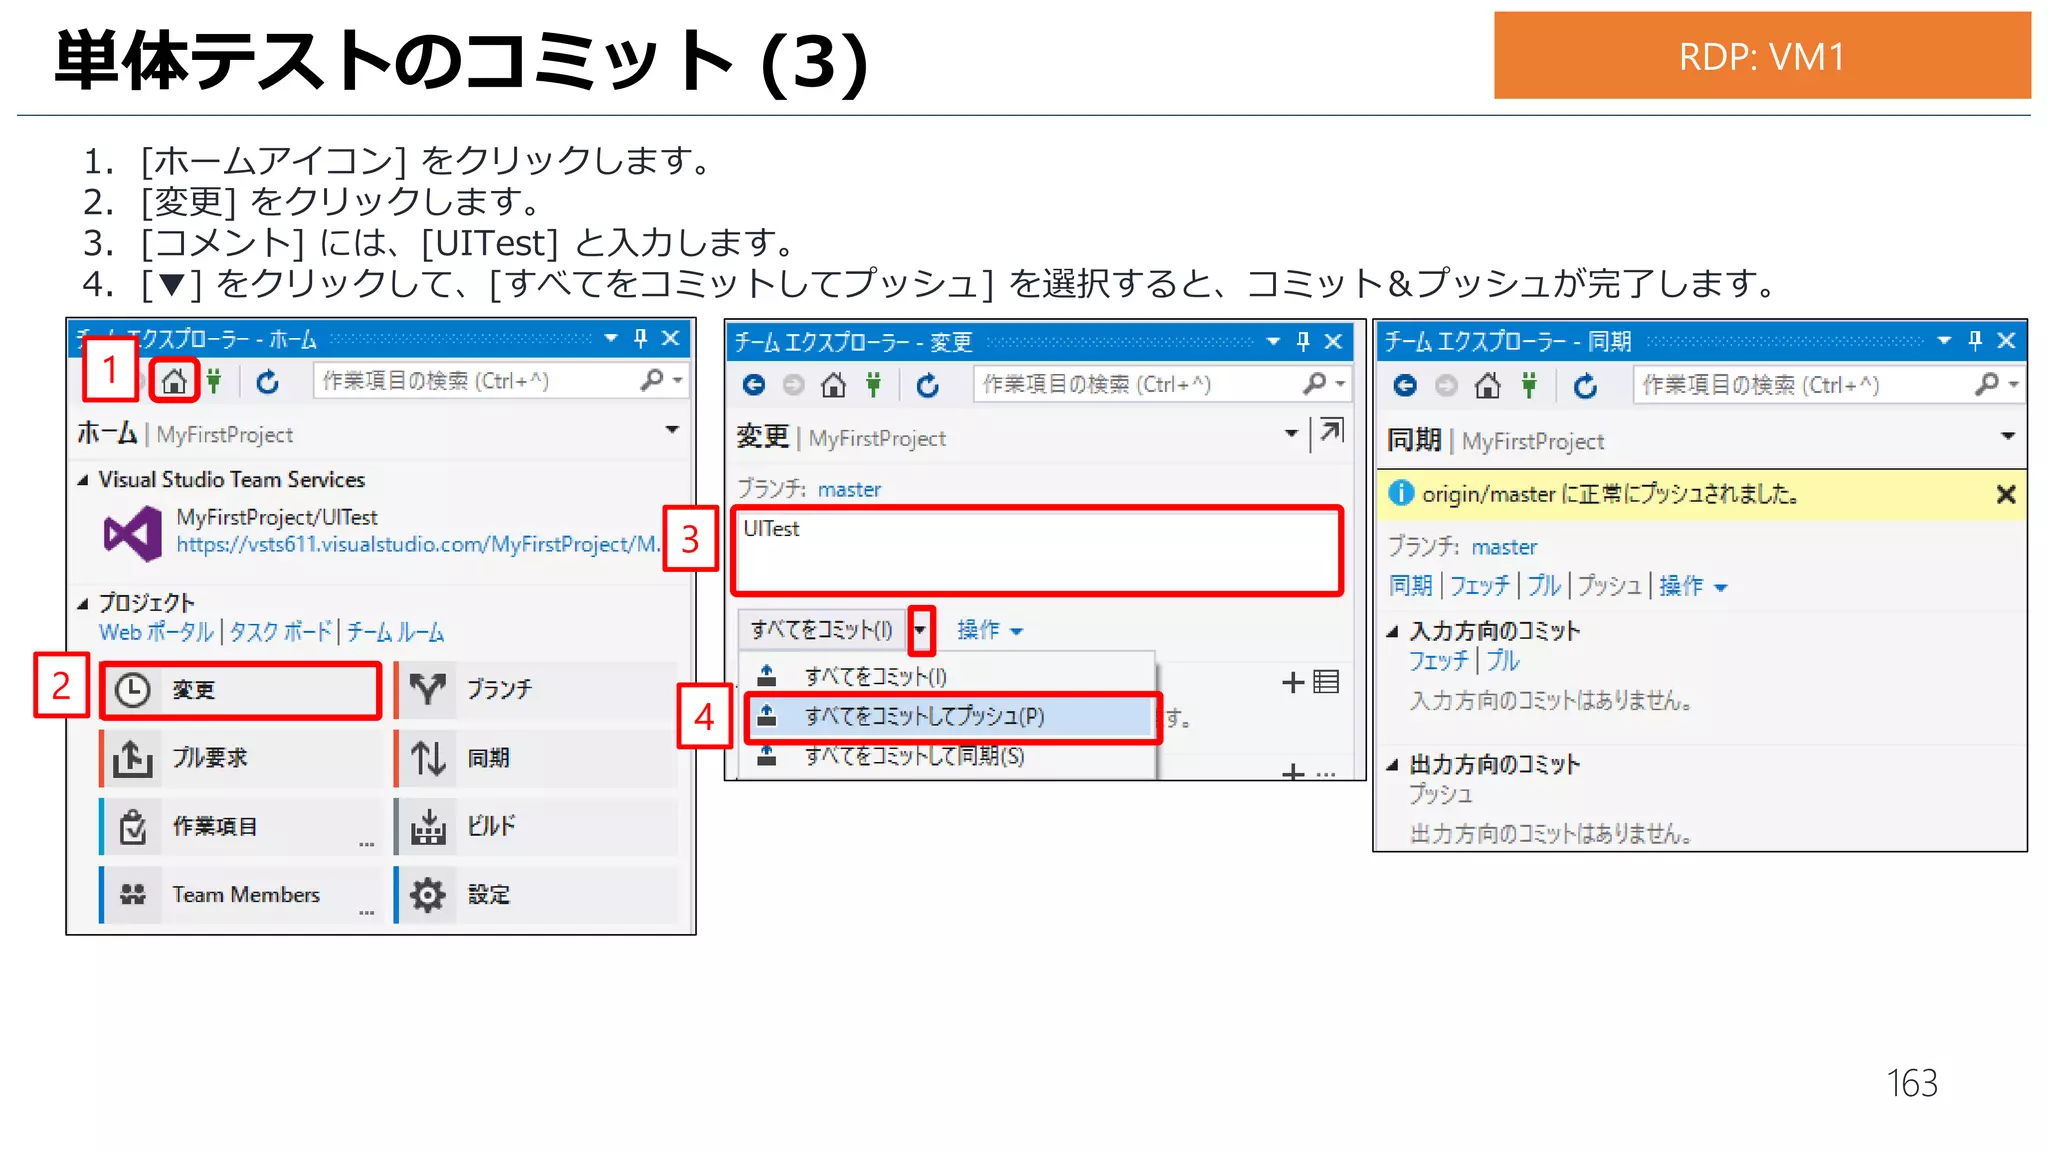This screenshot has height=1152, width=2048.
Task: Open the 作業項目 tile
Action: tap(240, 827)
